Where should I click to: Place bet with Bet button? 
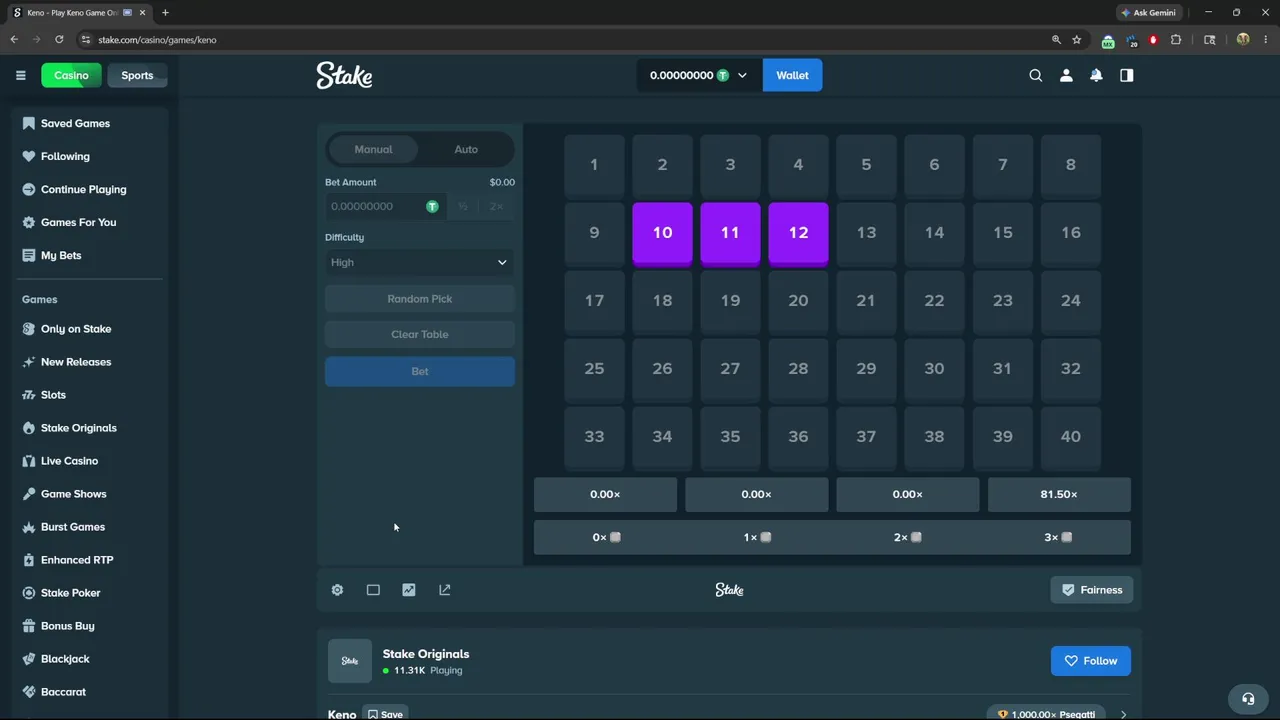[420, 371]
